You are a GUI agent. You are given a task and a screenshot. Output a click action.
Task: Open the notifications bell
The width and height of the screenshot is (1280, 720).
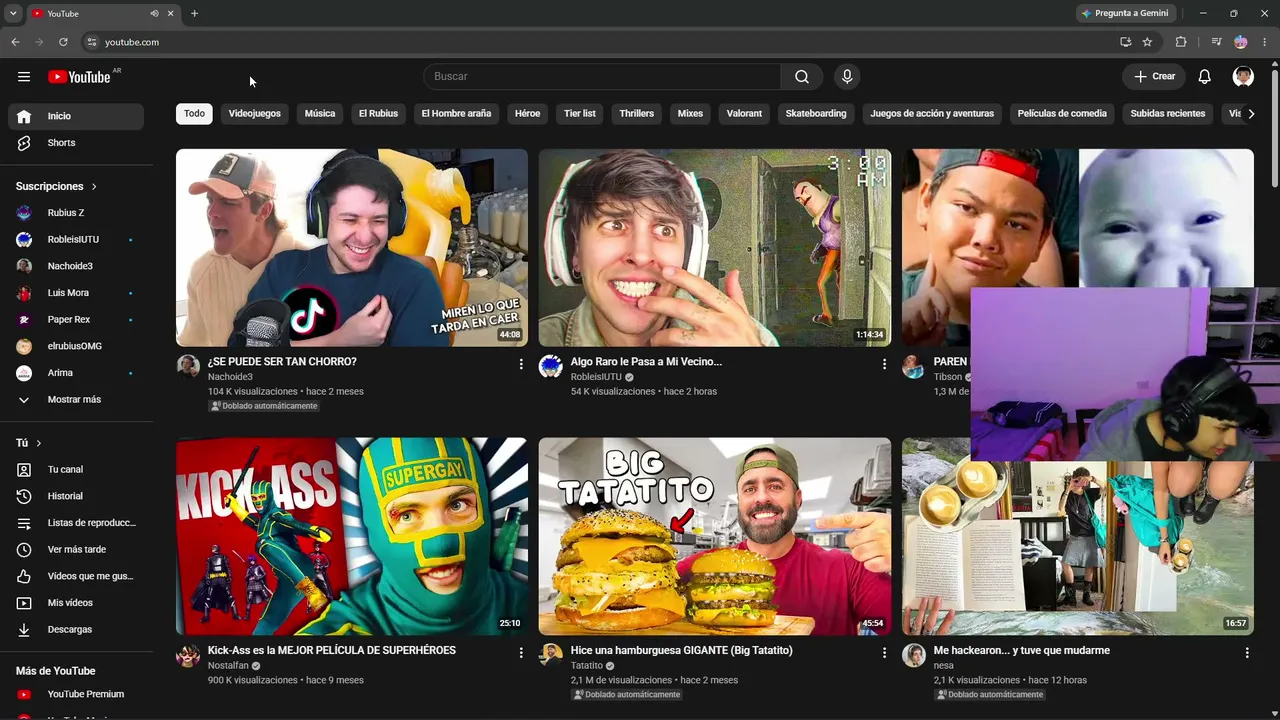tap(1205, 77)
